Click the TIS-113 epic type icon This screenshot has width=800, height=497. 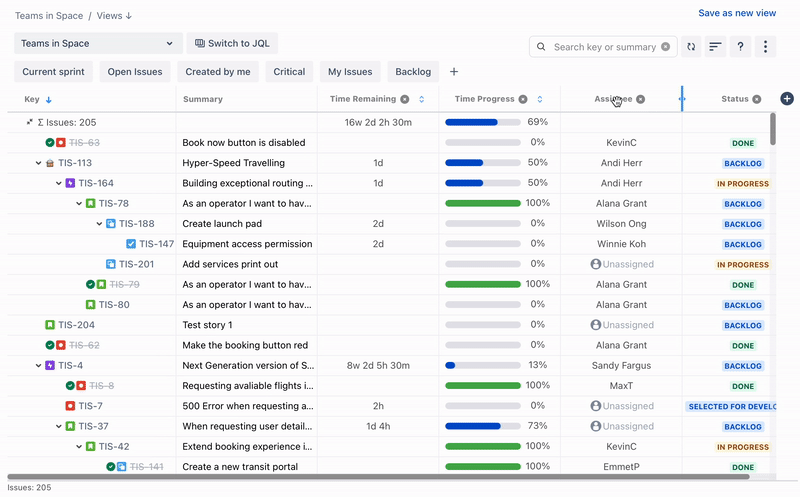click(50, 163)
